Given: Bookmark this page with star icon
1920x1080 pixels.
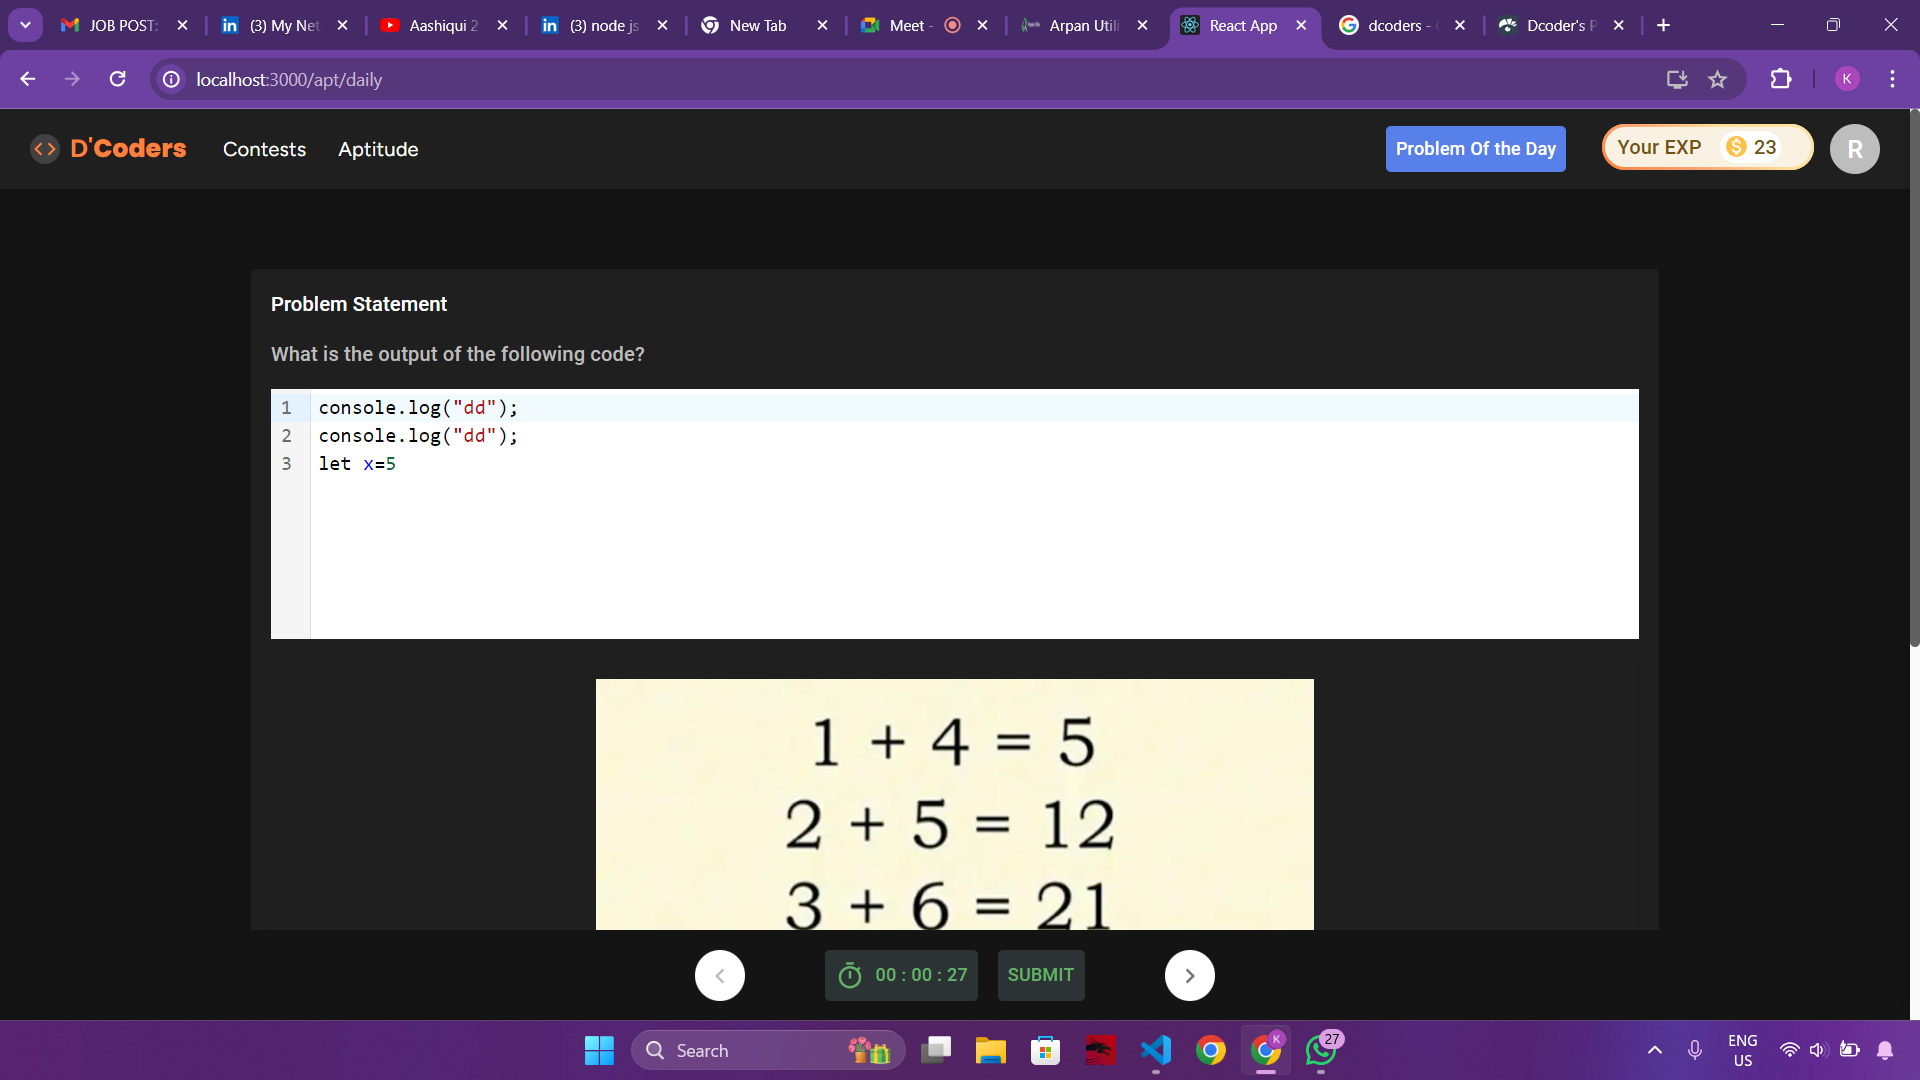Looking at the screenshot, I should pos(1718,79).
